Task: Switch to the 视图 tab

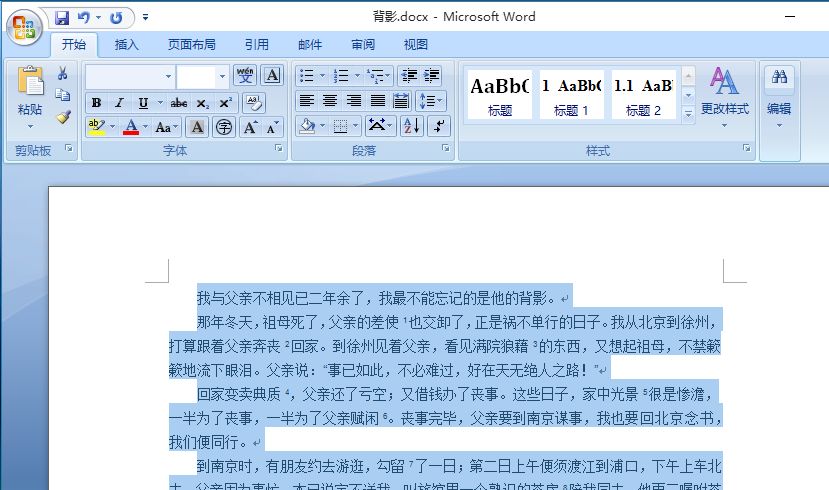Action: tap(416, 44)
